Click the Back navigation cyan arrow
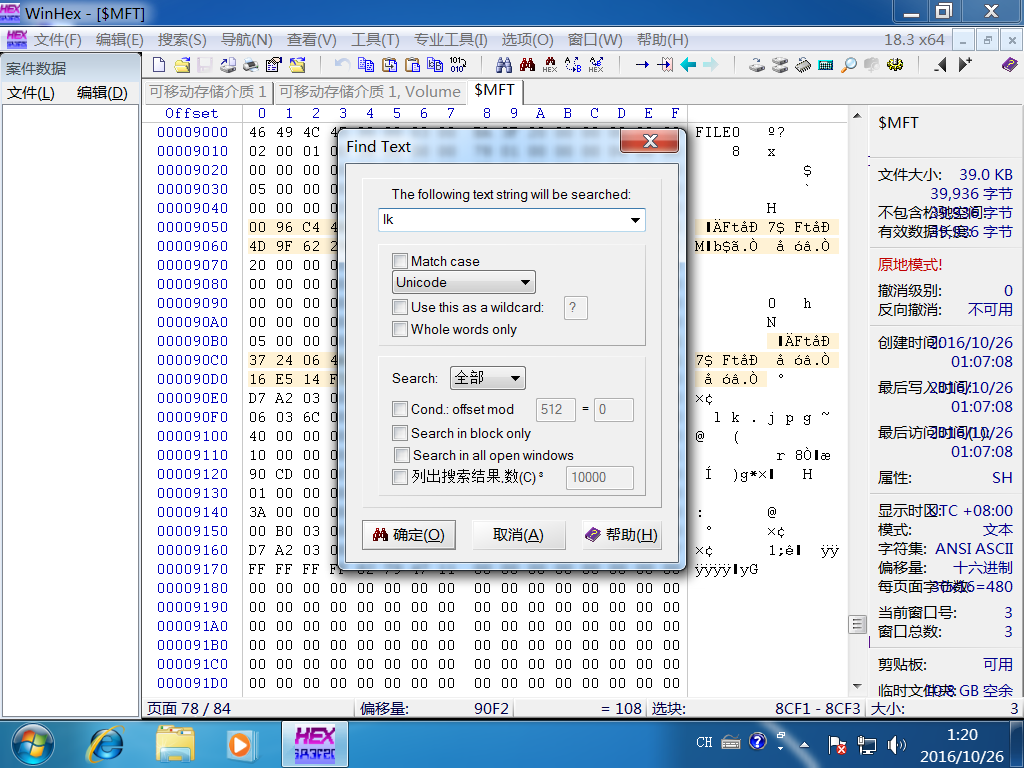The image size is (1024, 768). tap(688, 65)
